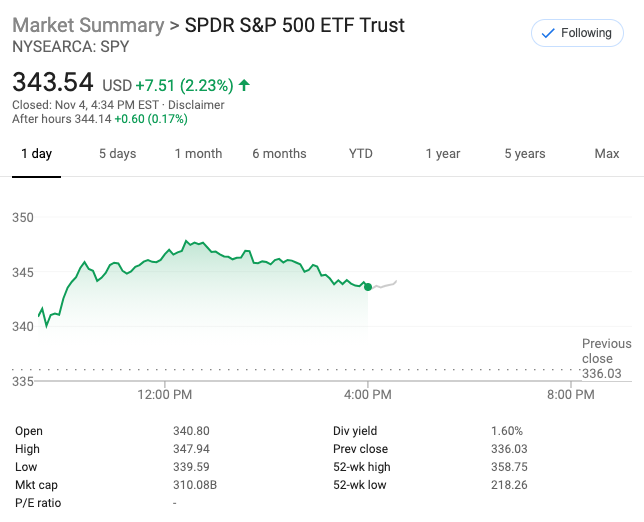The image size is (644, 522).
Task: Click the checkmark icon in Following
Action: pyautogui.click(x=547, y=33)
